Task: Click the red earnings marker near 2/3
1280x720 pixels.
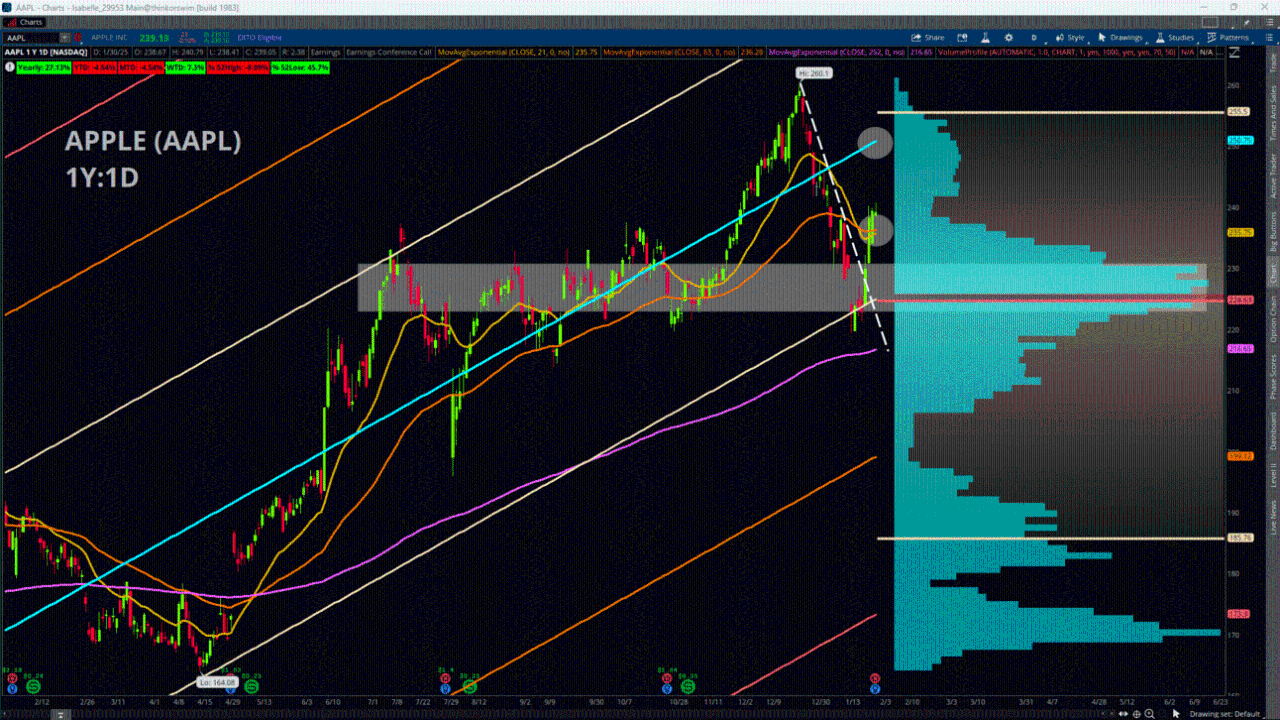Action: pyautogui.click(x=874, y=678)
